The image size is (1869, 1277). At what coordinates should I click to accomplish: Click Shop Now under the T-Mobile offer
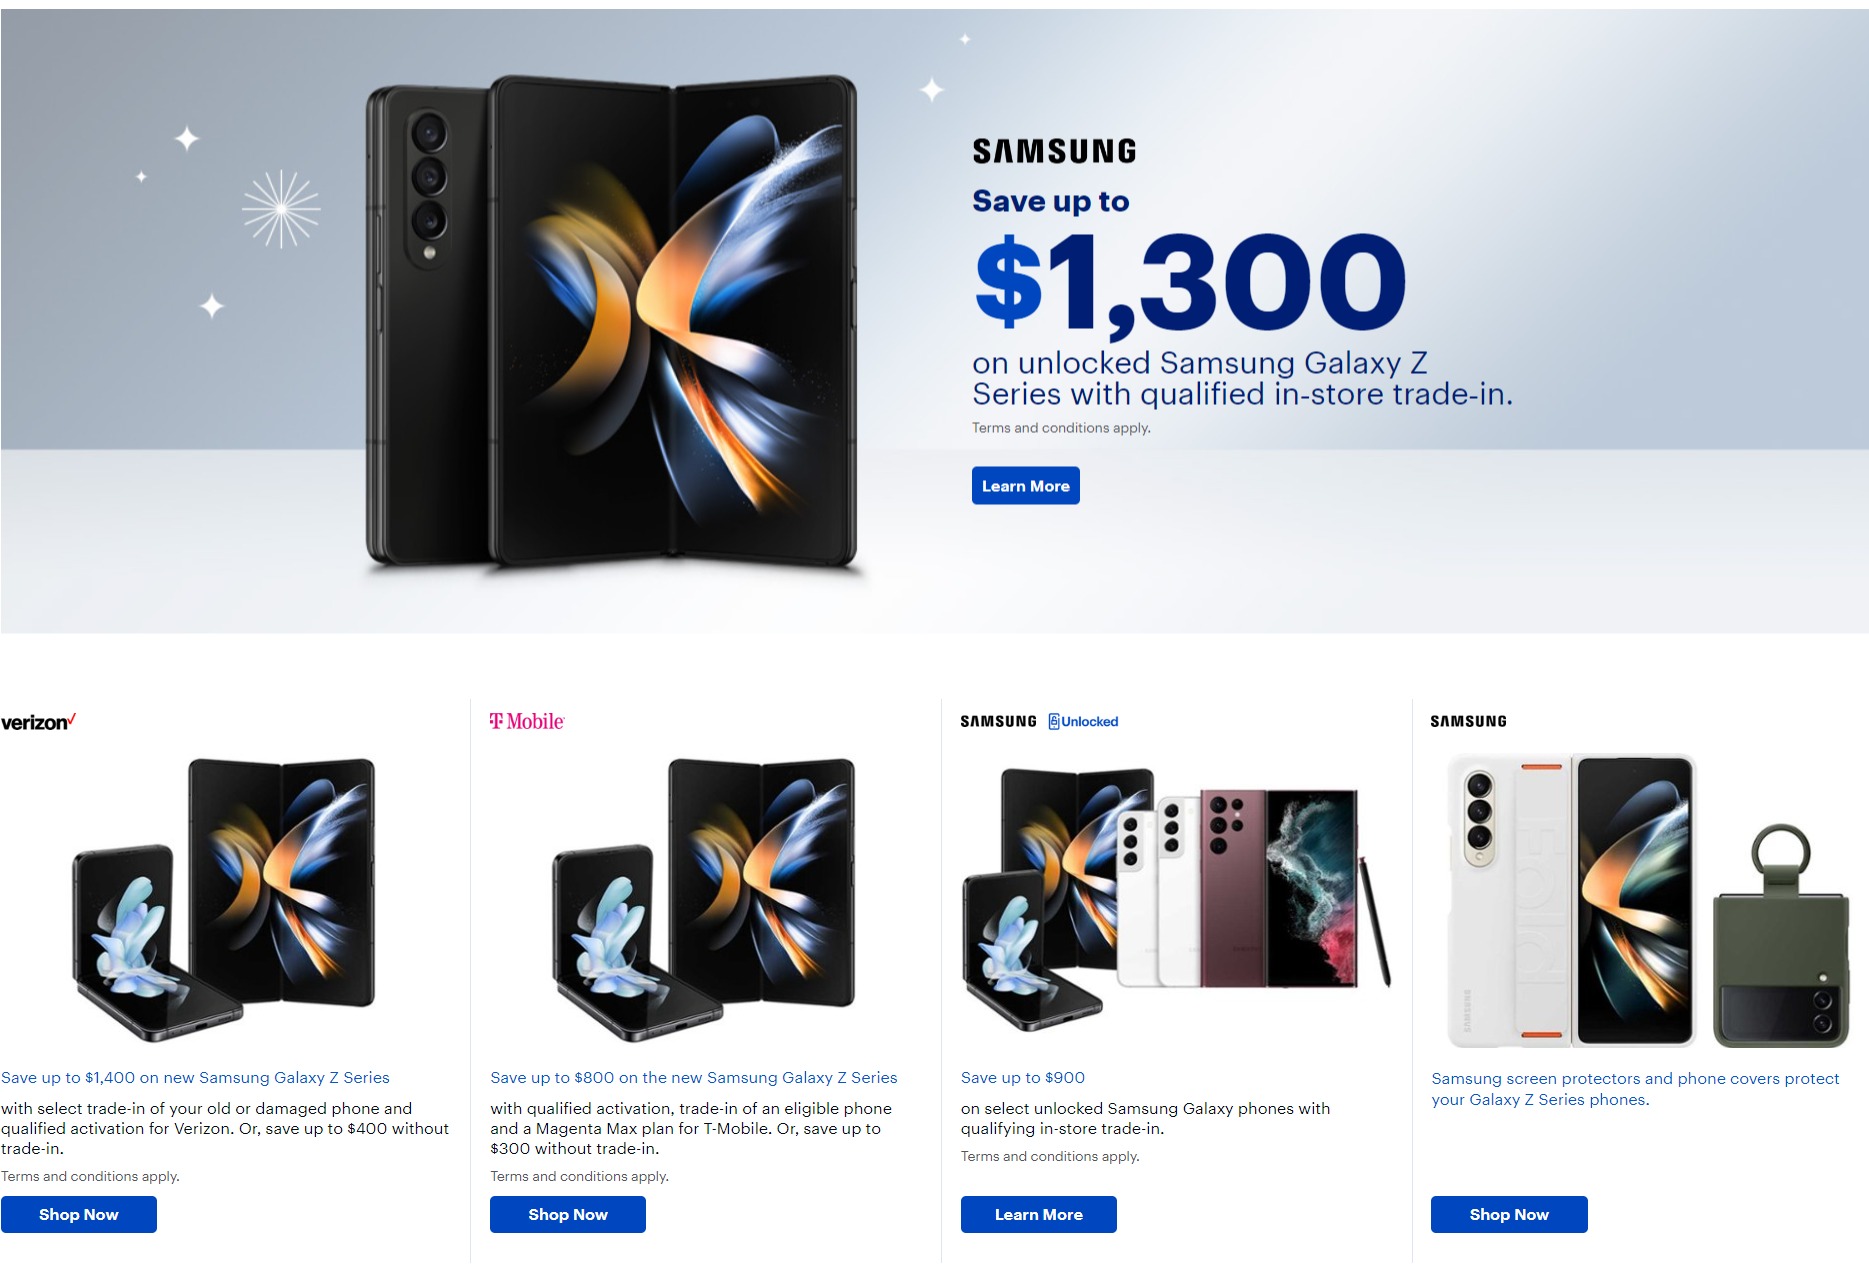pyautogui.click(x=568, y=1214)
